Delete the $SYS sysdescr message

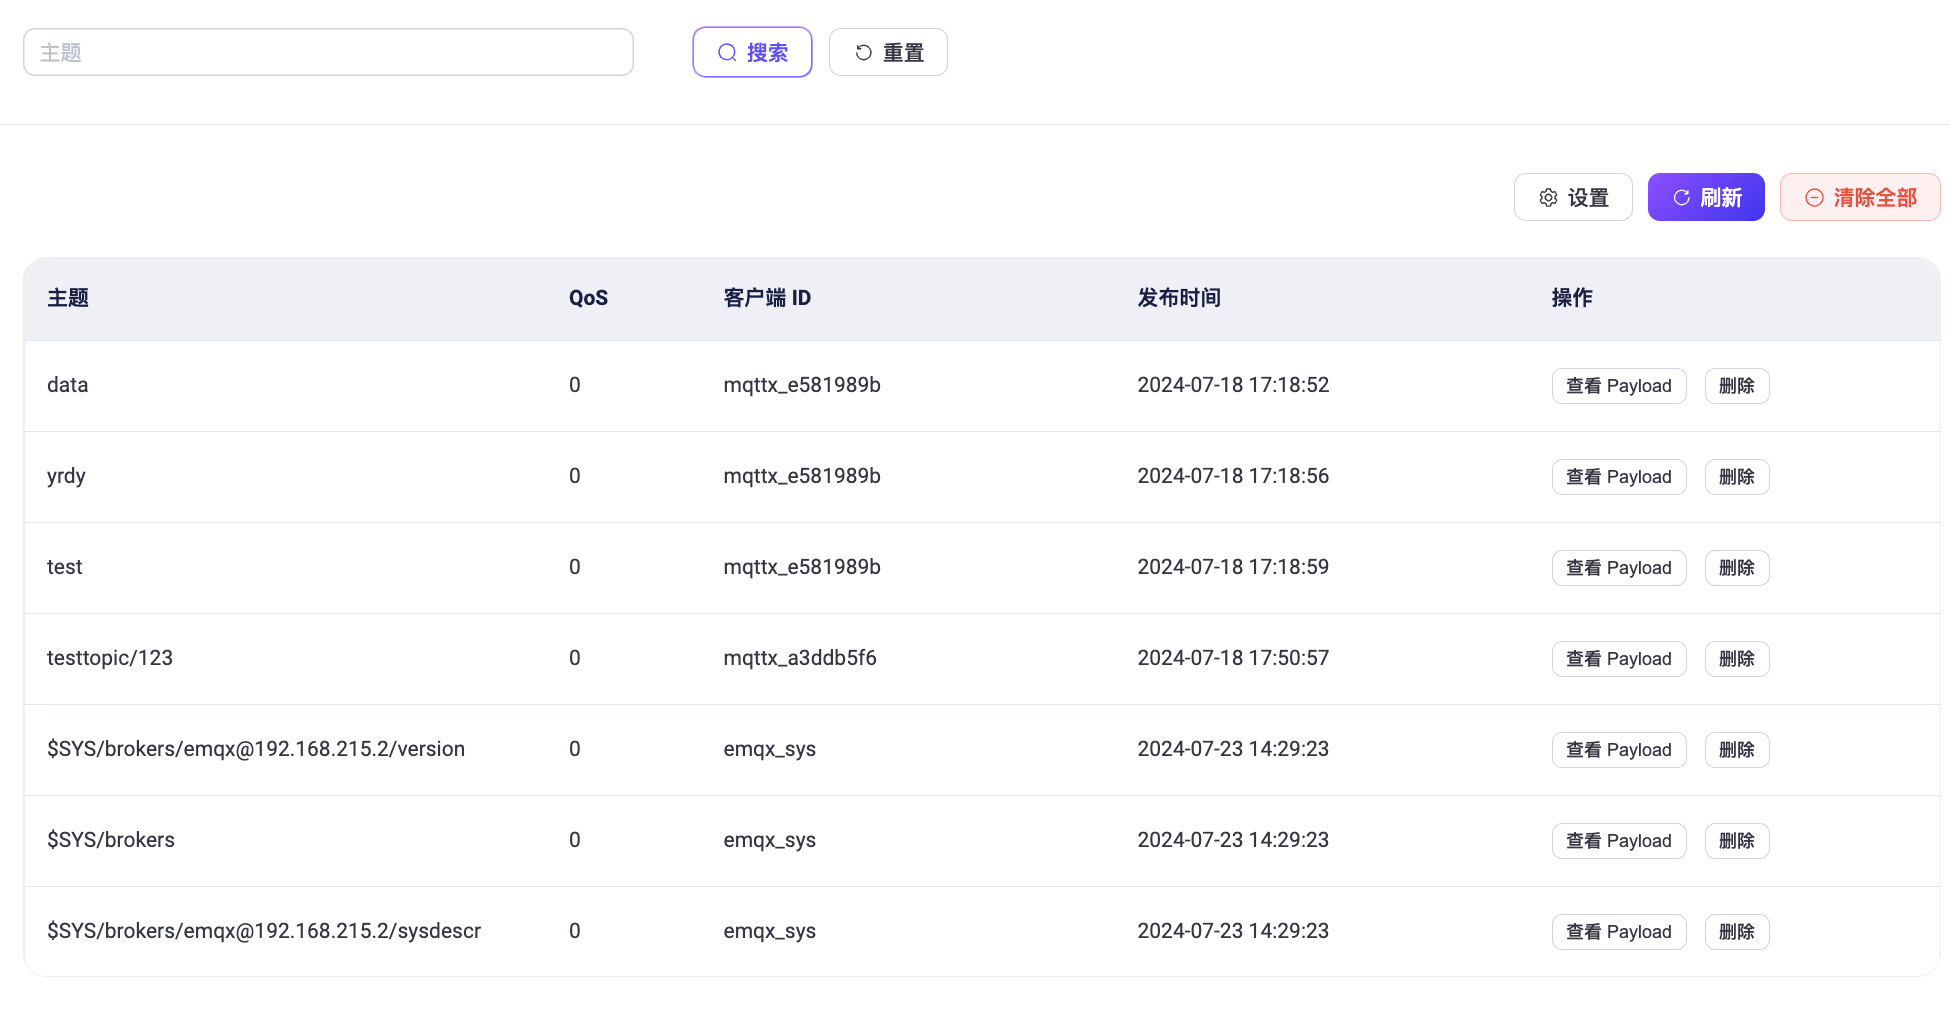point(1736,932)
